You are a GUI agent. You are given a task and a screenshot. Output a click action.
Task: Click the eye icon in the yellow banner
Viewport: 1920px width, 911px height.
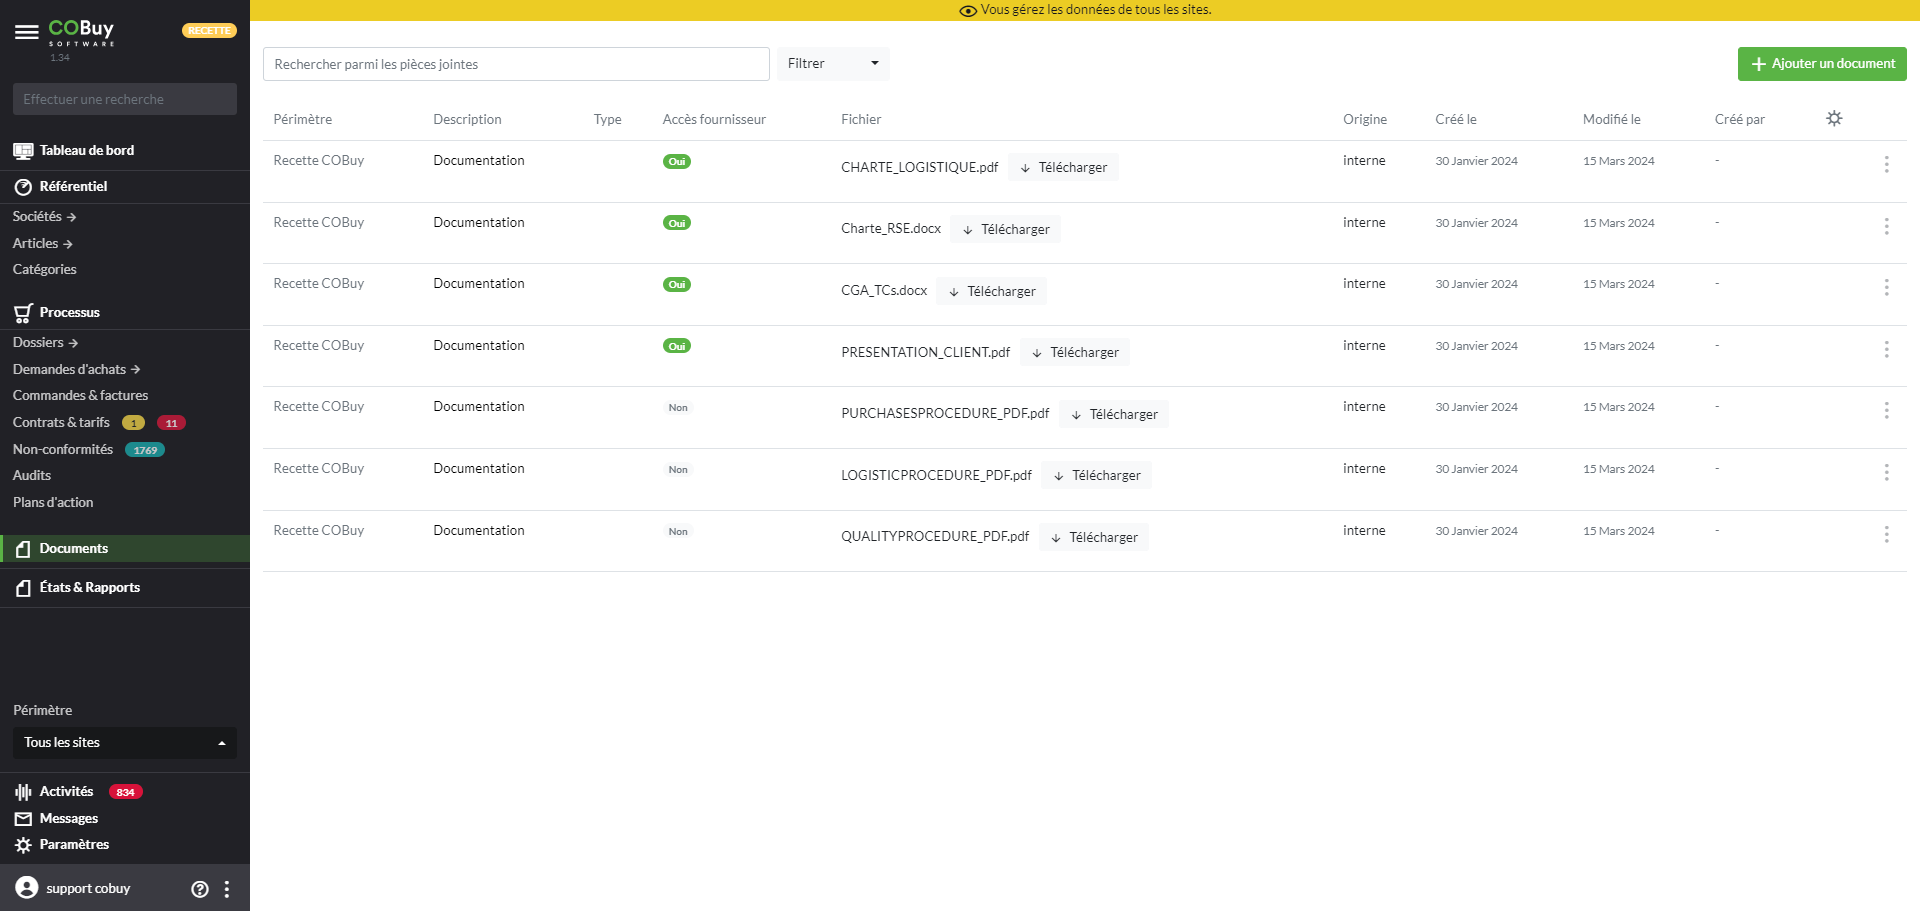[x=967, y=11]
